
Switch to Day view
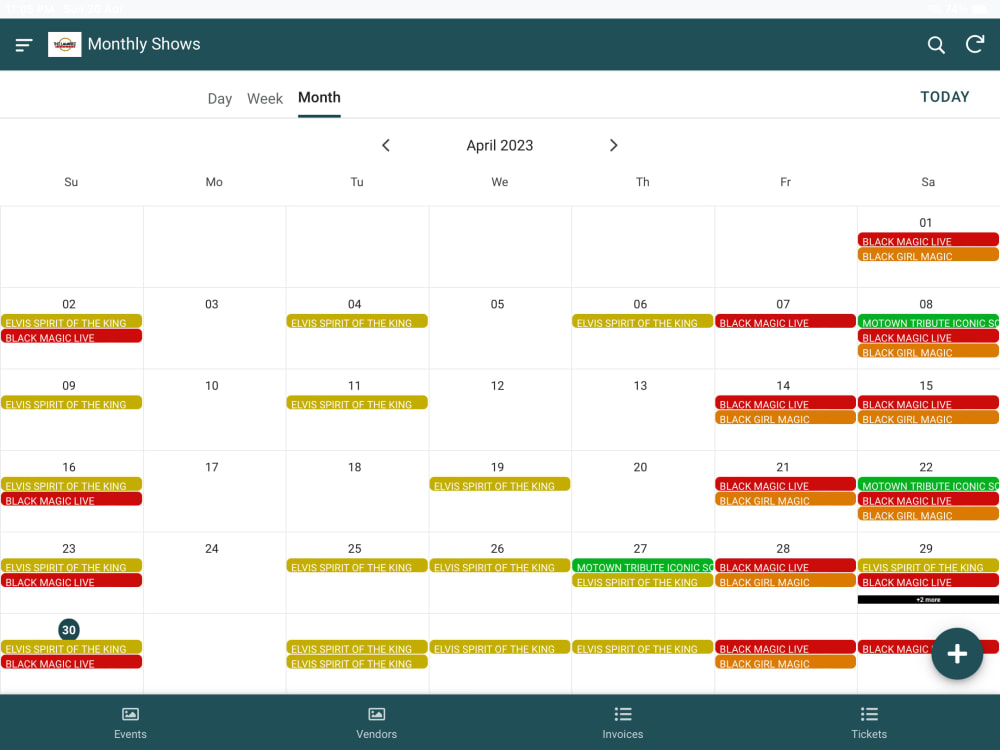click(x=219, y=98)
